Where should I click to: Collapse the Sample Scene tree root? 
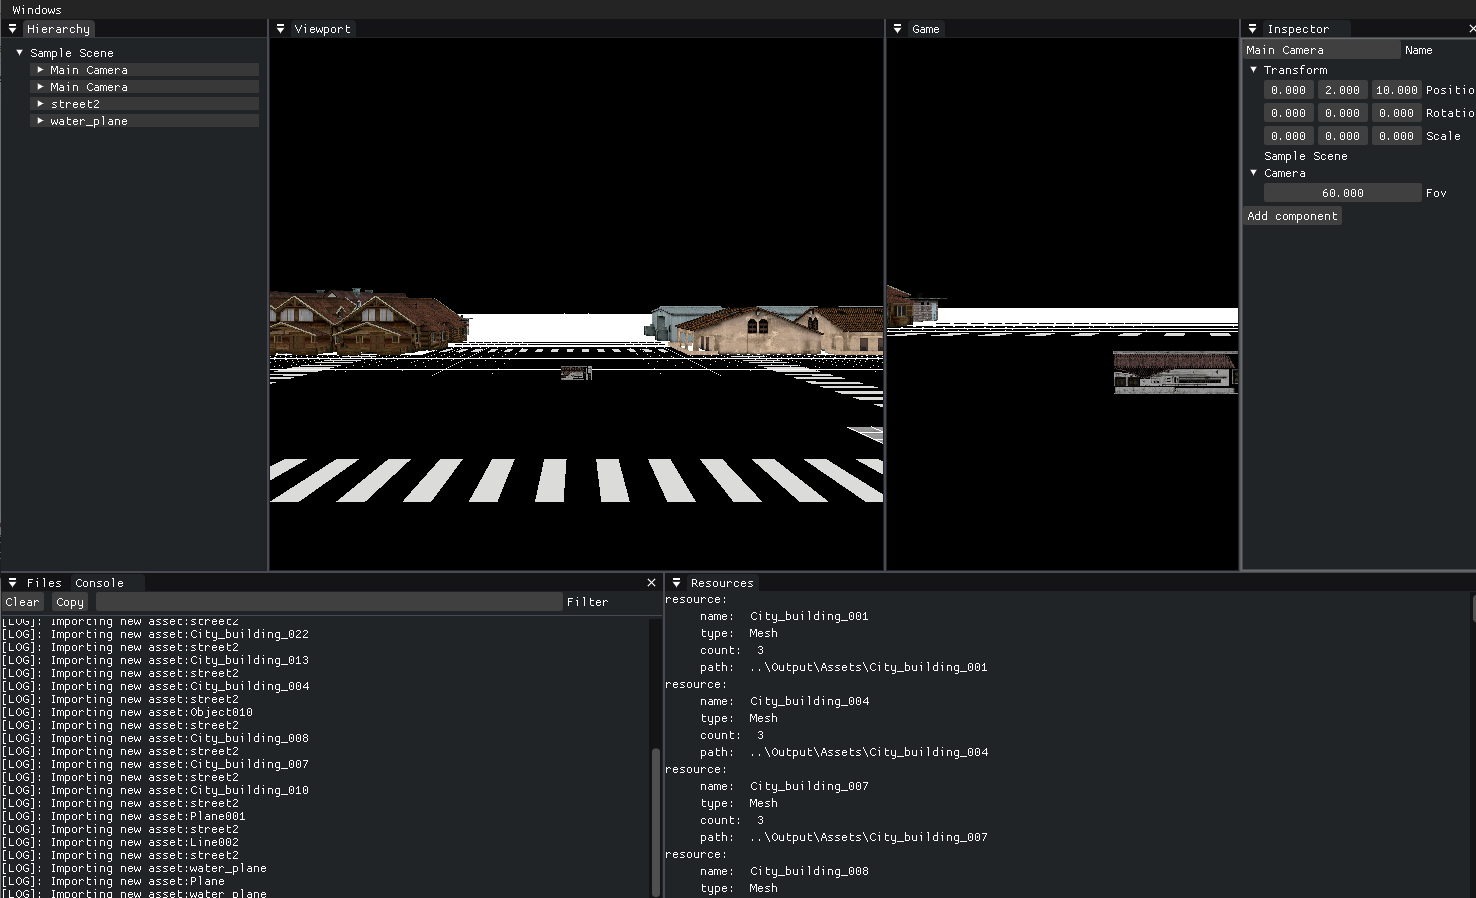[19, 53]
